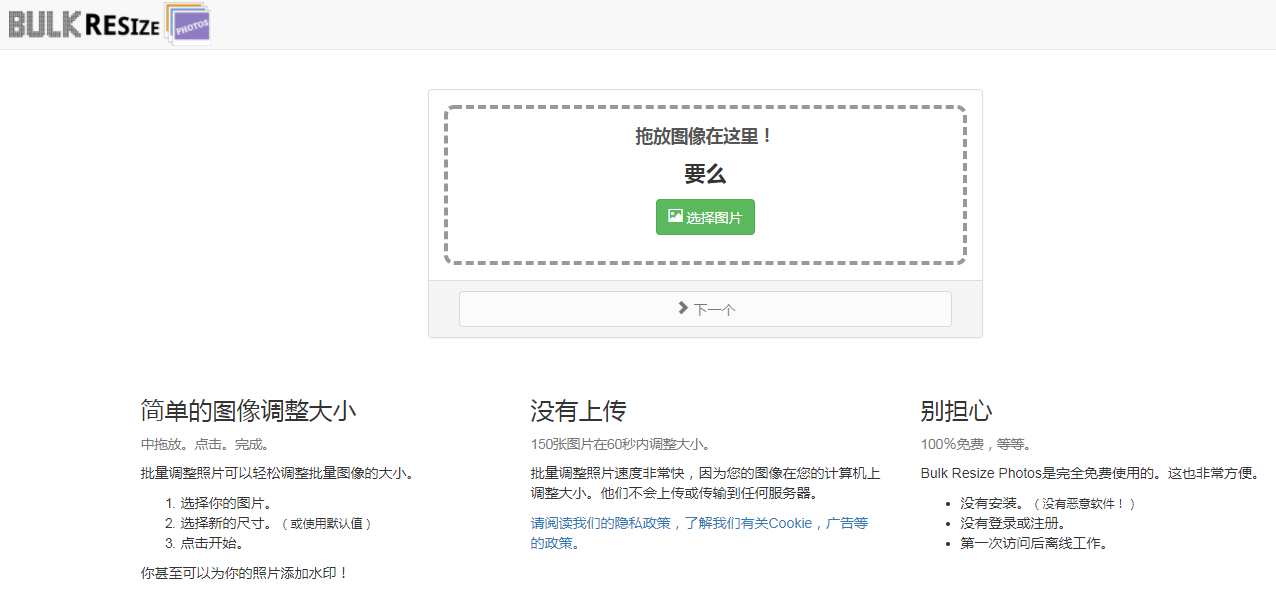This screenshot has height=599, width=1276.
Task: Click the 别担心 heading
Action: tap(956, 411)
